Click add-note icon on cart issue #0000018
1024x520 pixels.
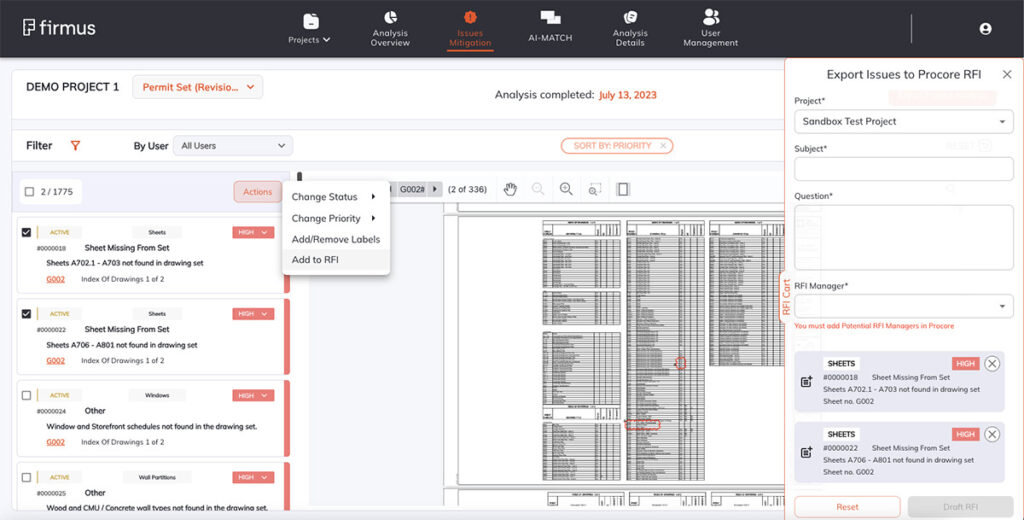(x=807, y=382)
